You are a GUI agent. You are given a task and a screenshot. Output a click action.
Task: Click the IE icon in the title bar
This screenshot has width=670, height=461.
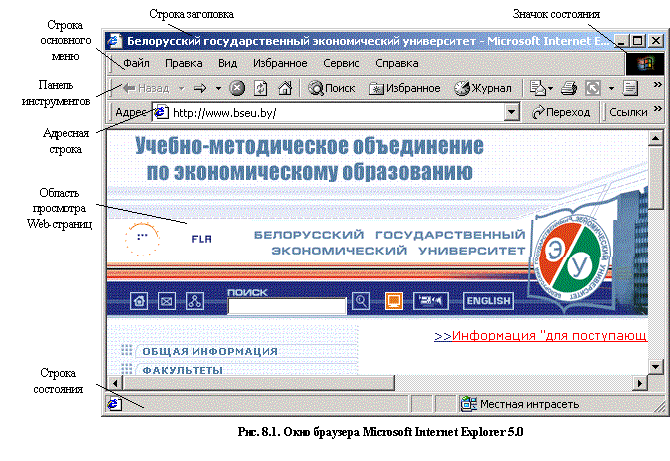(115, 41)
